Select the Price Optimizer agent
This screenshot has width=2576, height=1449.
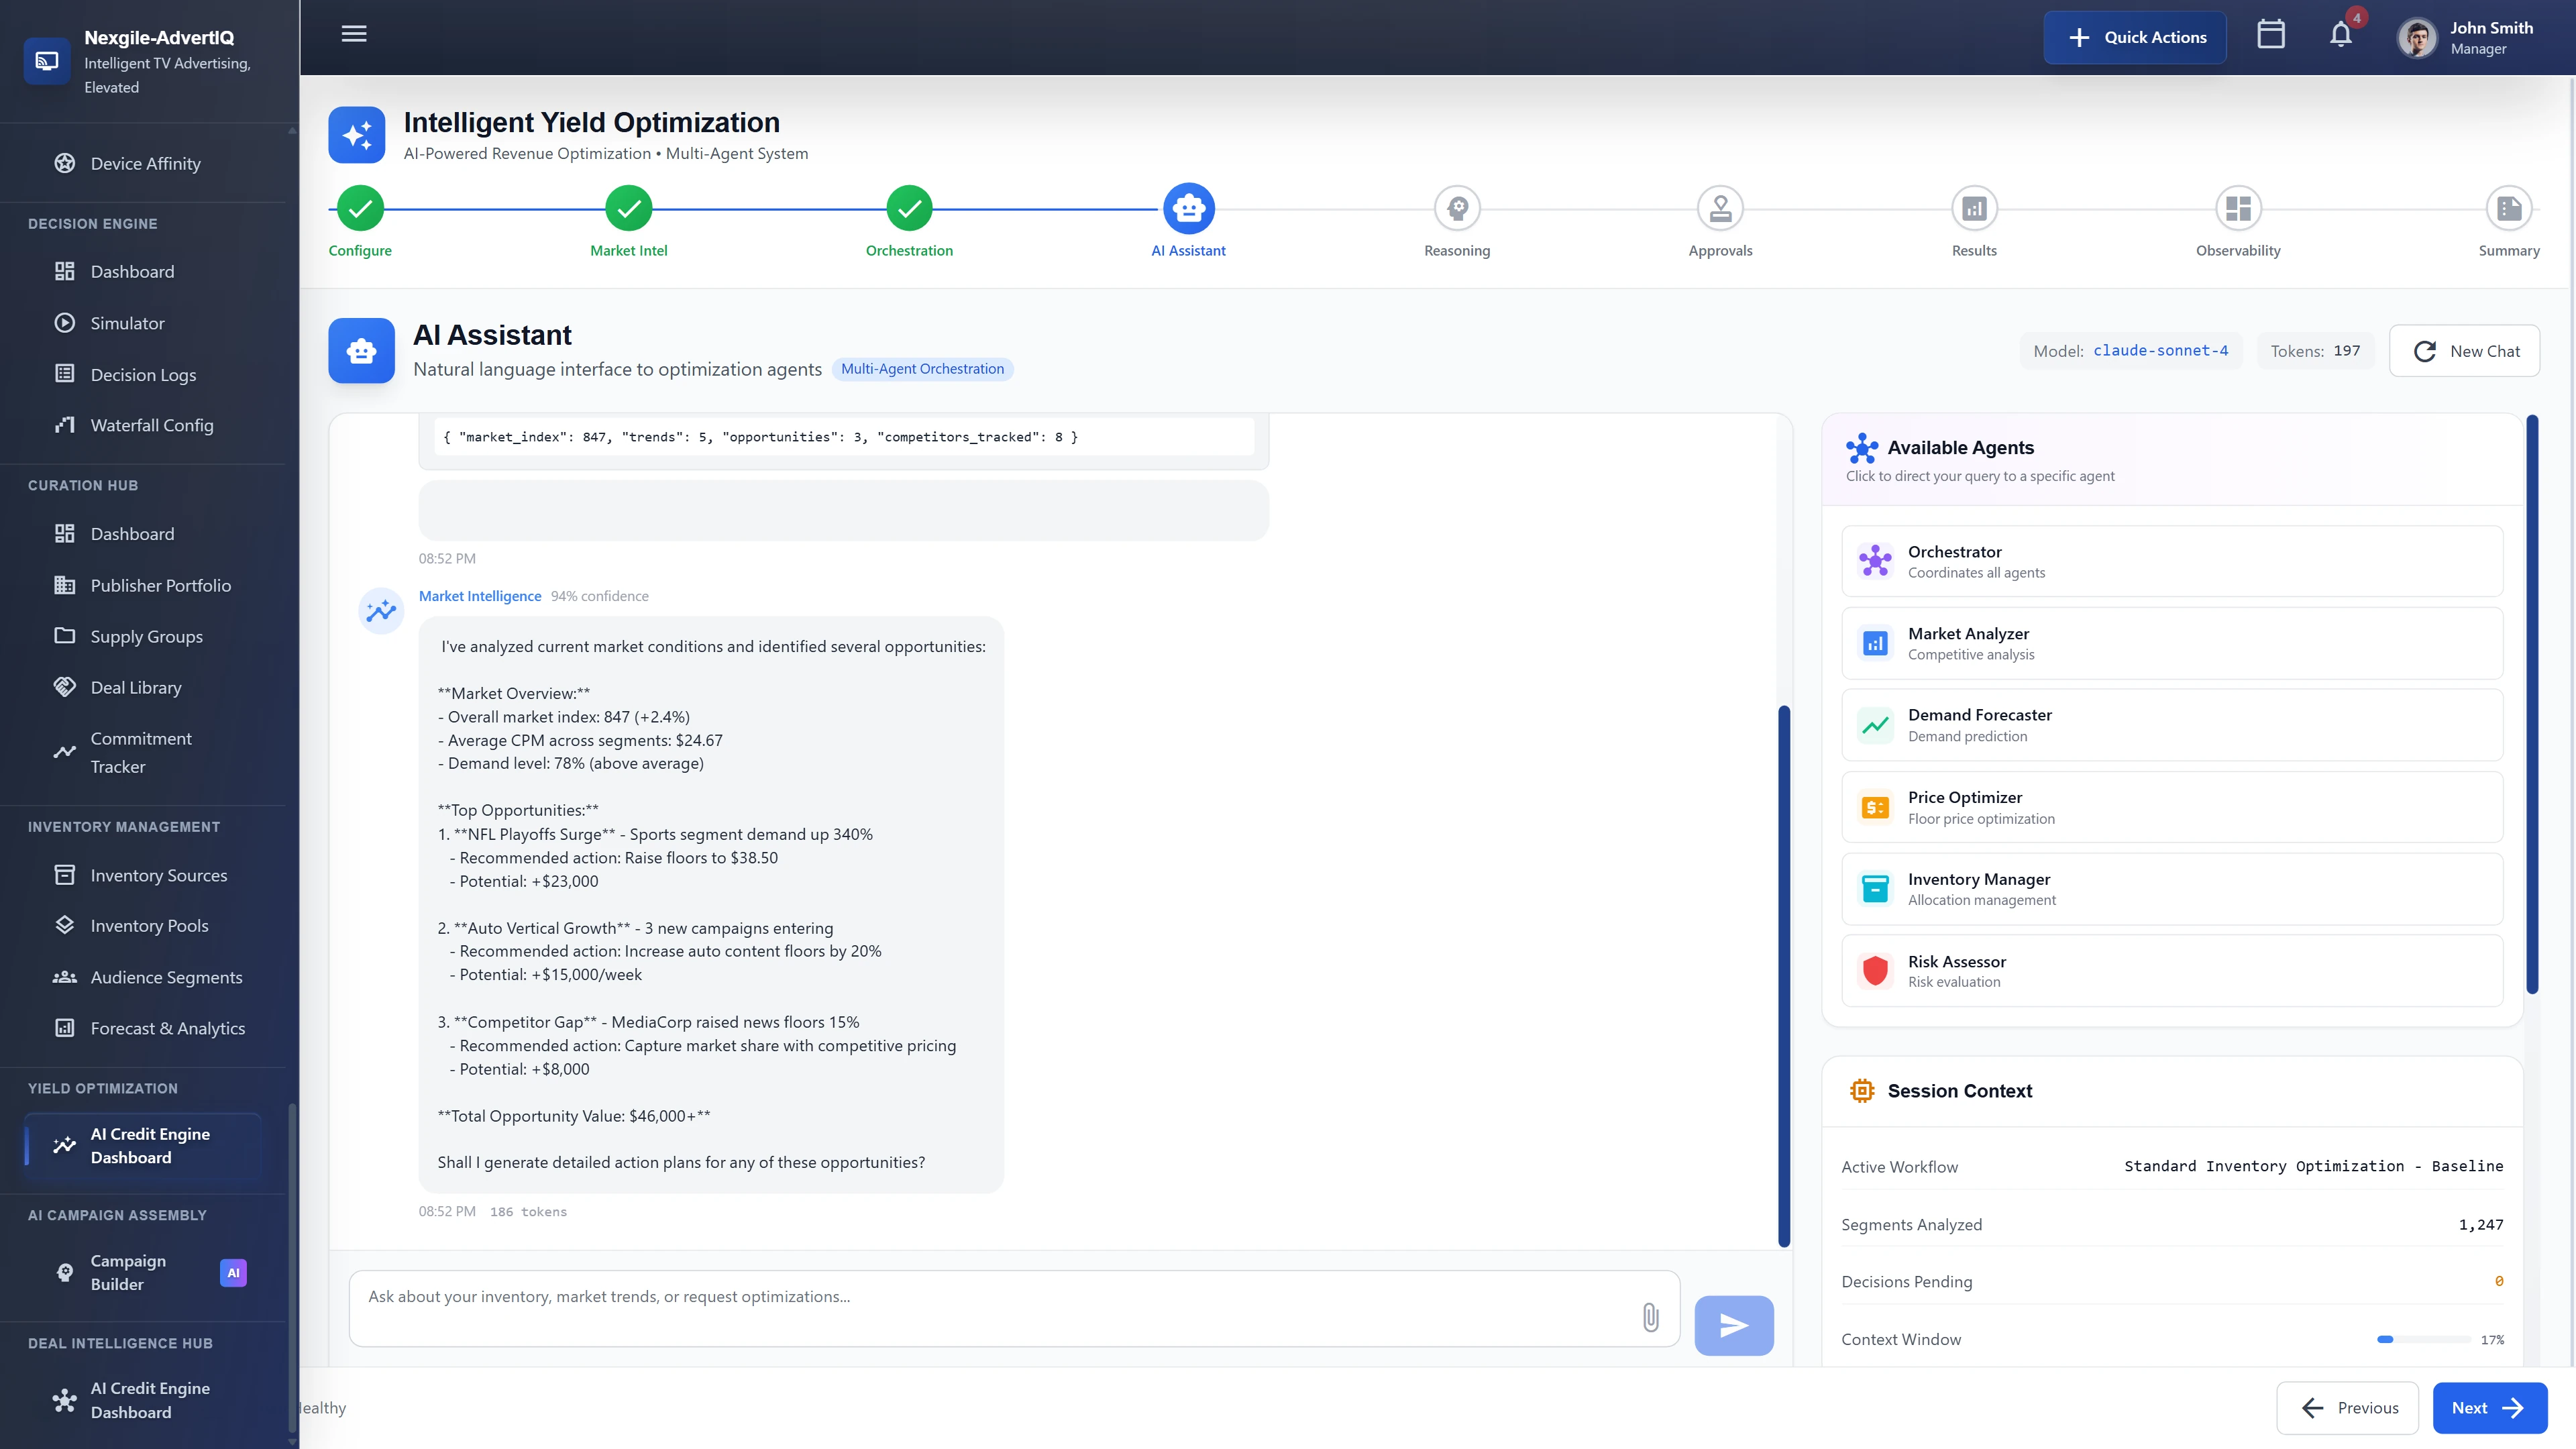[2170, 806]
